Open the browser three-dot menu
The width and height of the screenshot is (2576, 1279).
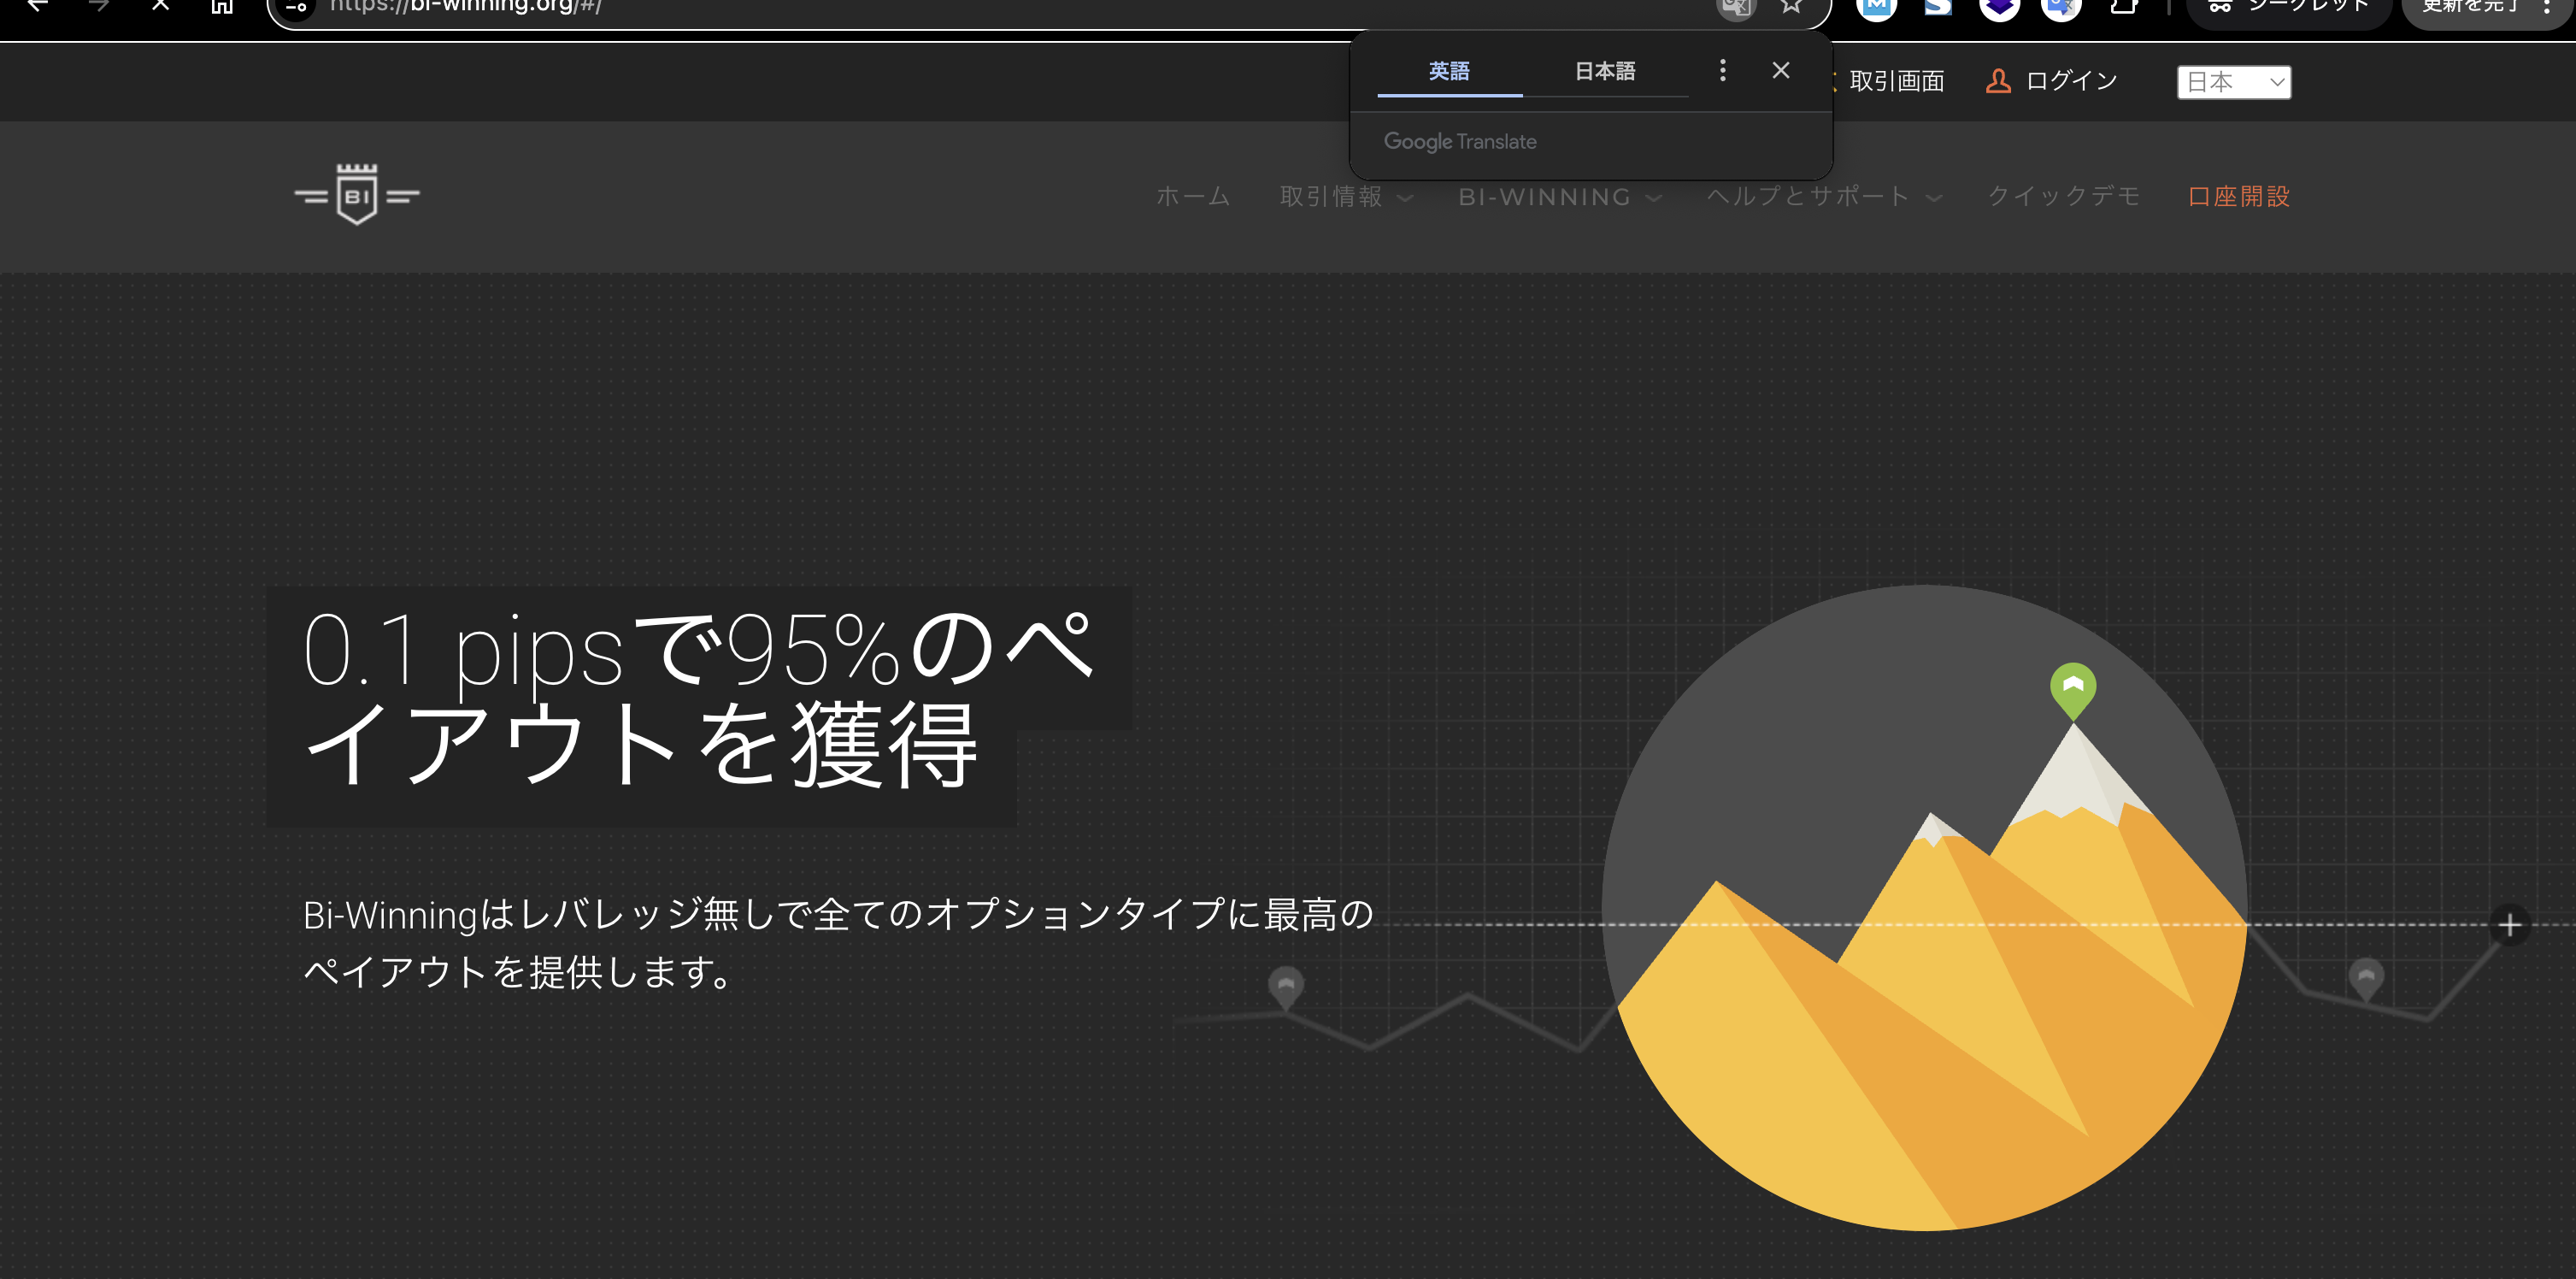click(x=2546, y=8)
